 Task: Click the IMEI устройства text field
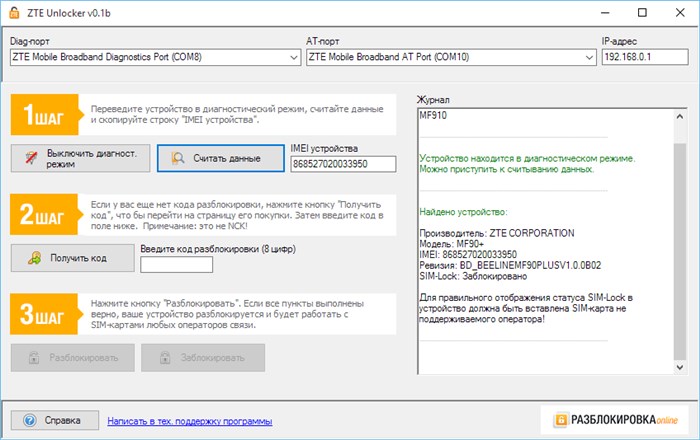point(343,164)
